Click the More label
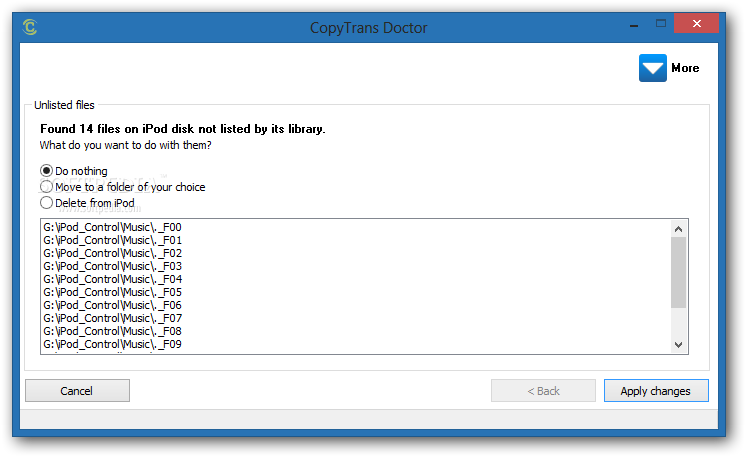This screenshot has height=457, width=746. click(685, 68)
